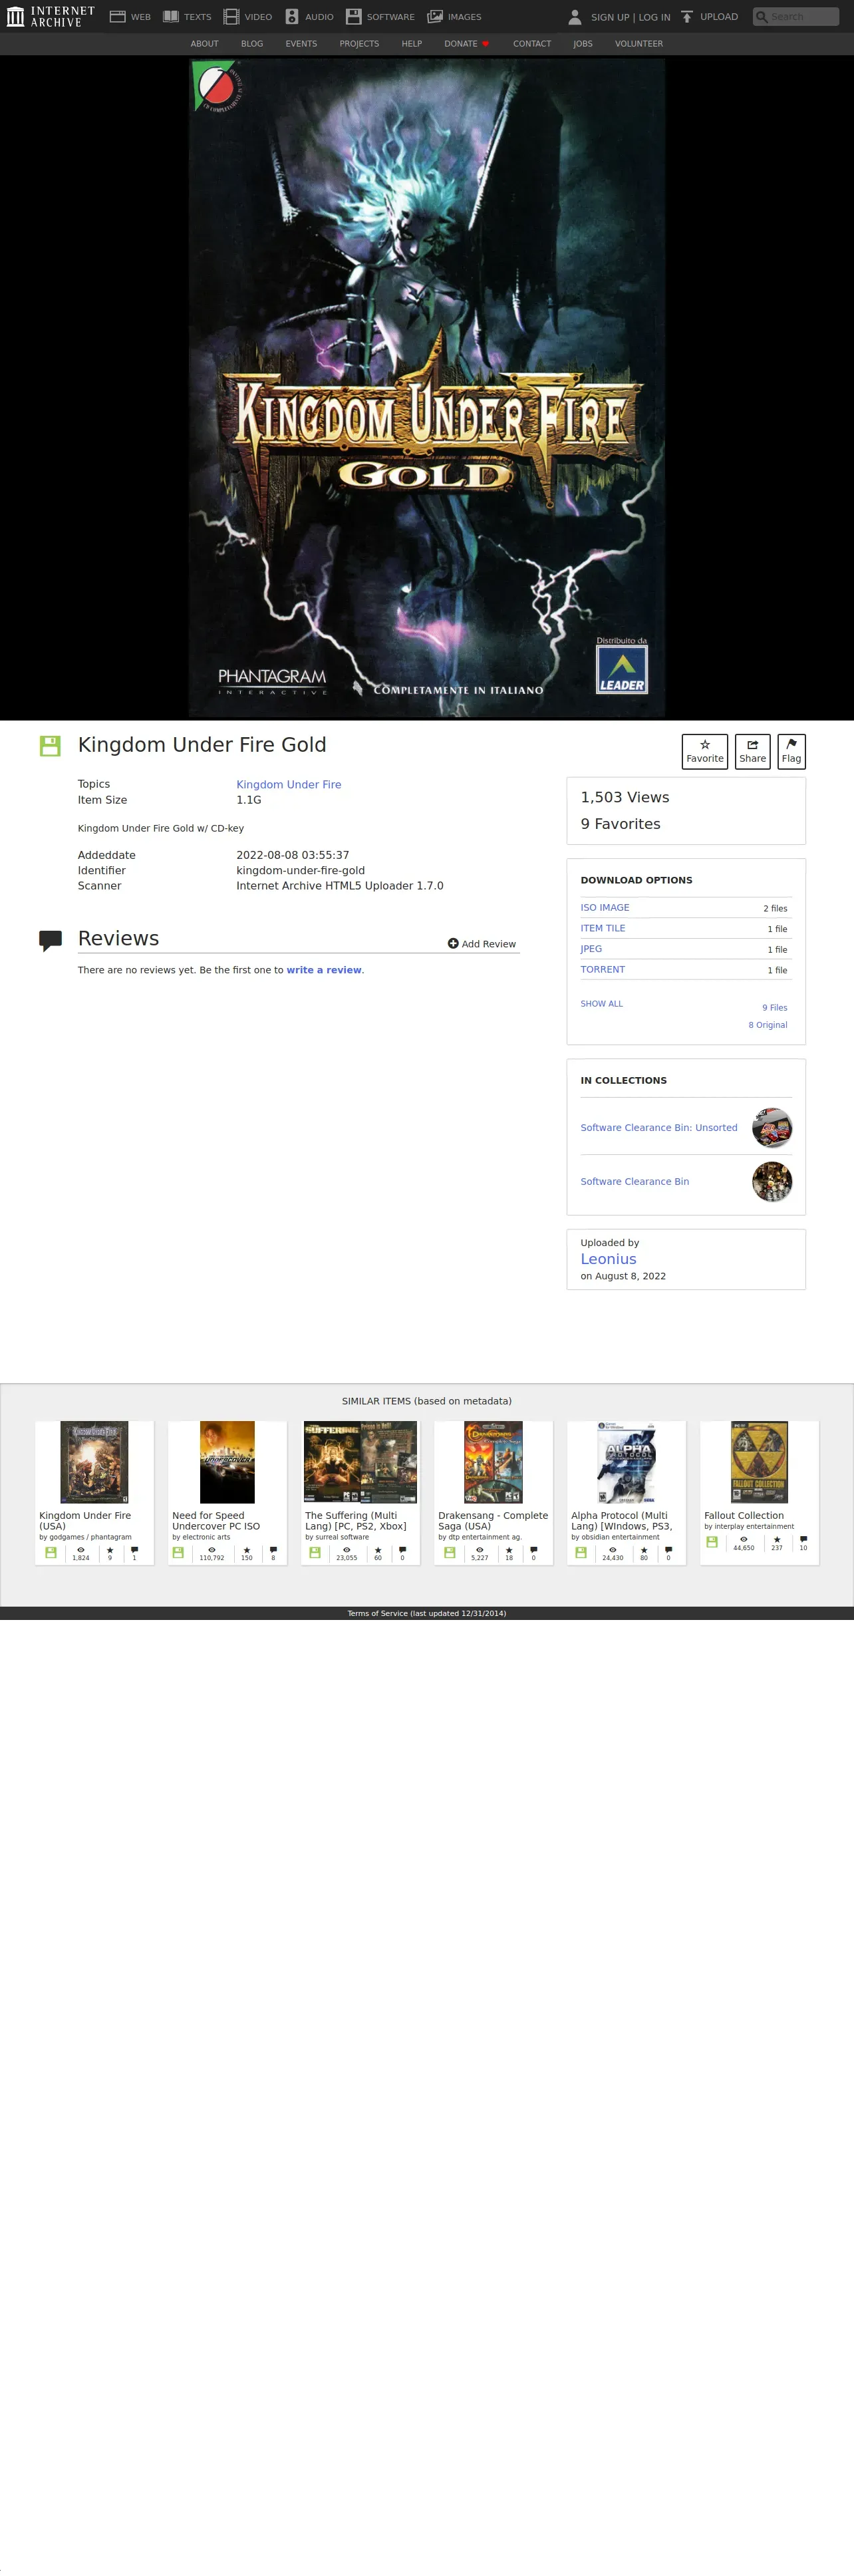Download the TORRENT file
Screen dimensions: 854x2576
click(603, 969)
